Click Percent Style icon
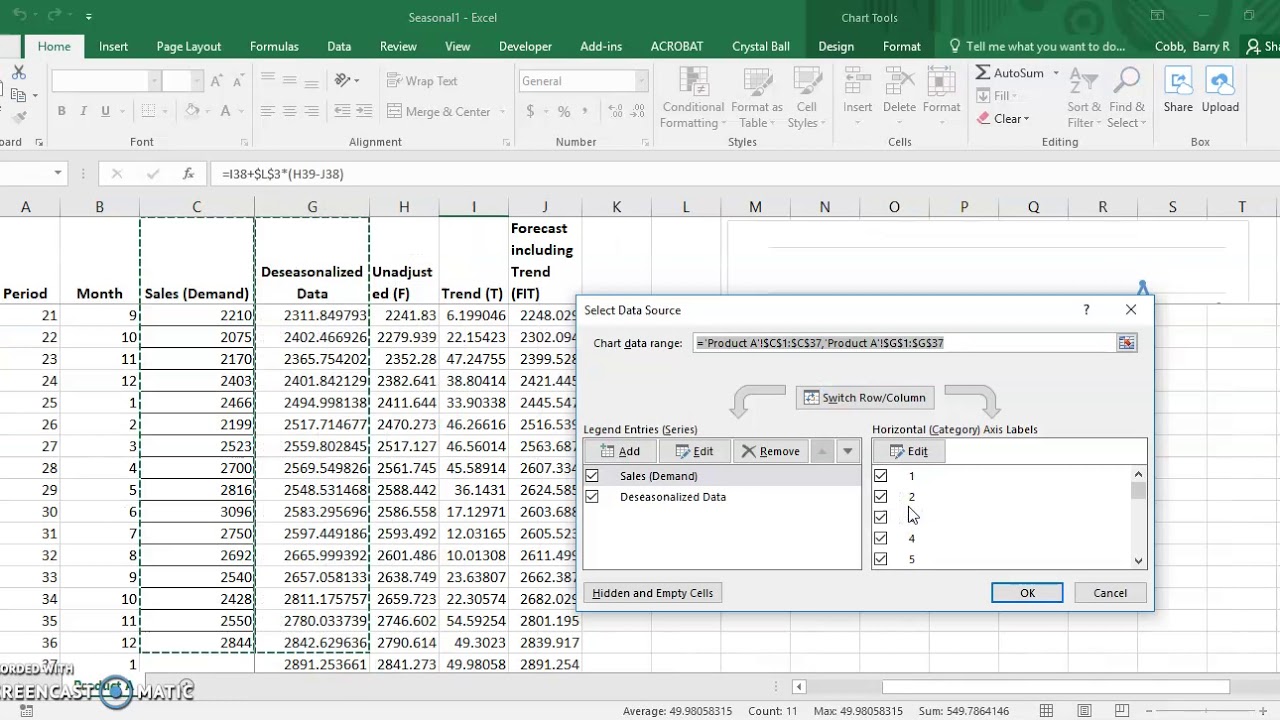1280x720 pixels. pyautogui.click(x=564, y=111)
